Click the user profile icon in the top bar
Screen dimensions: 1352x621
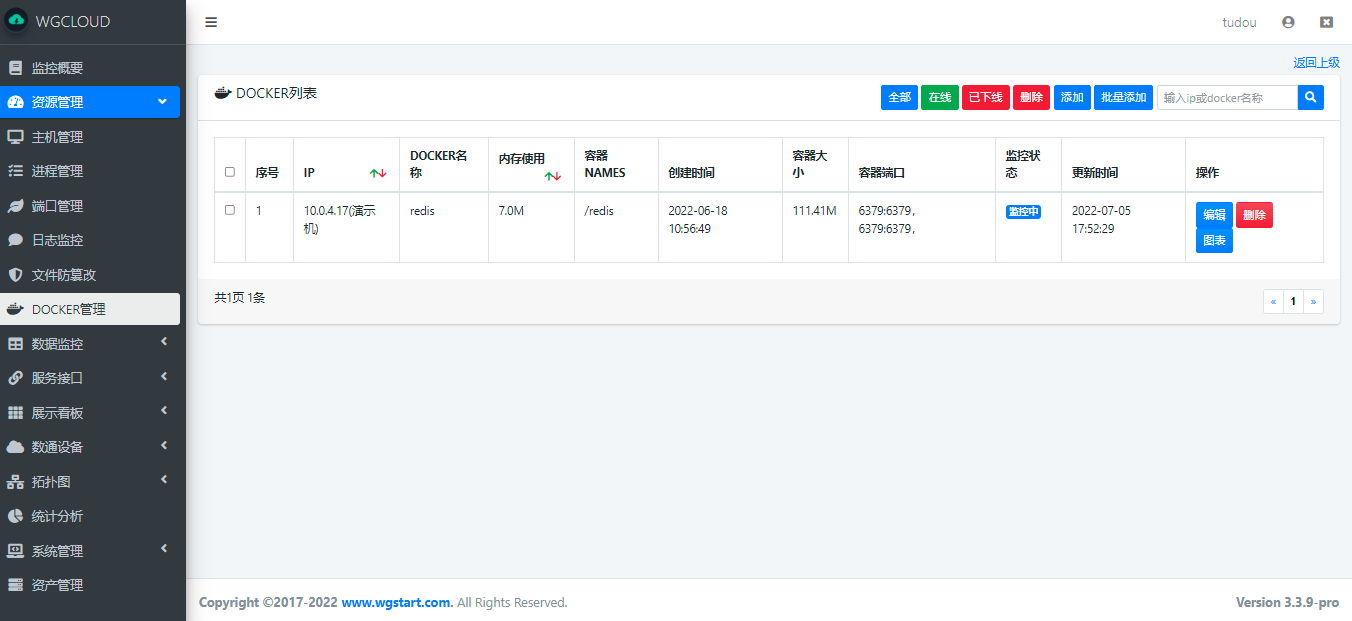(1288, 21)
